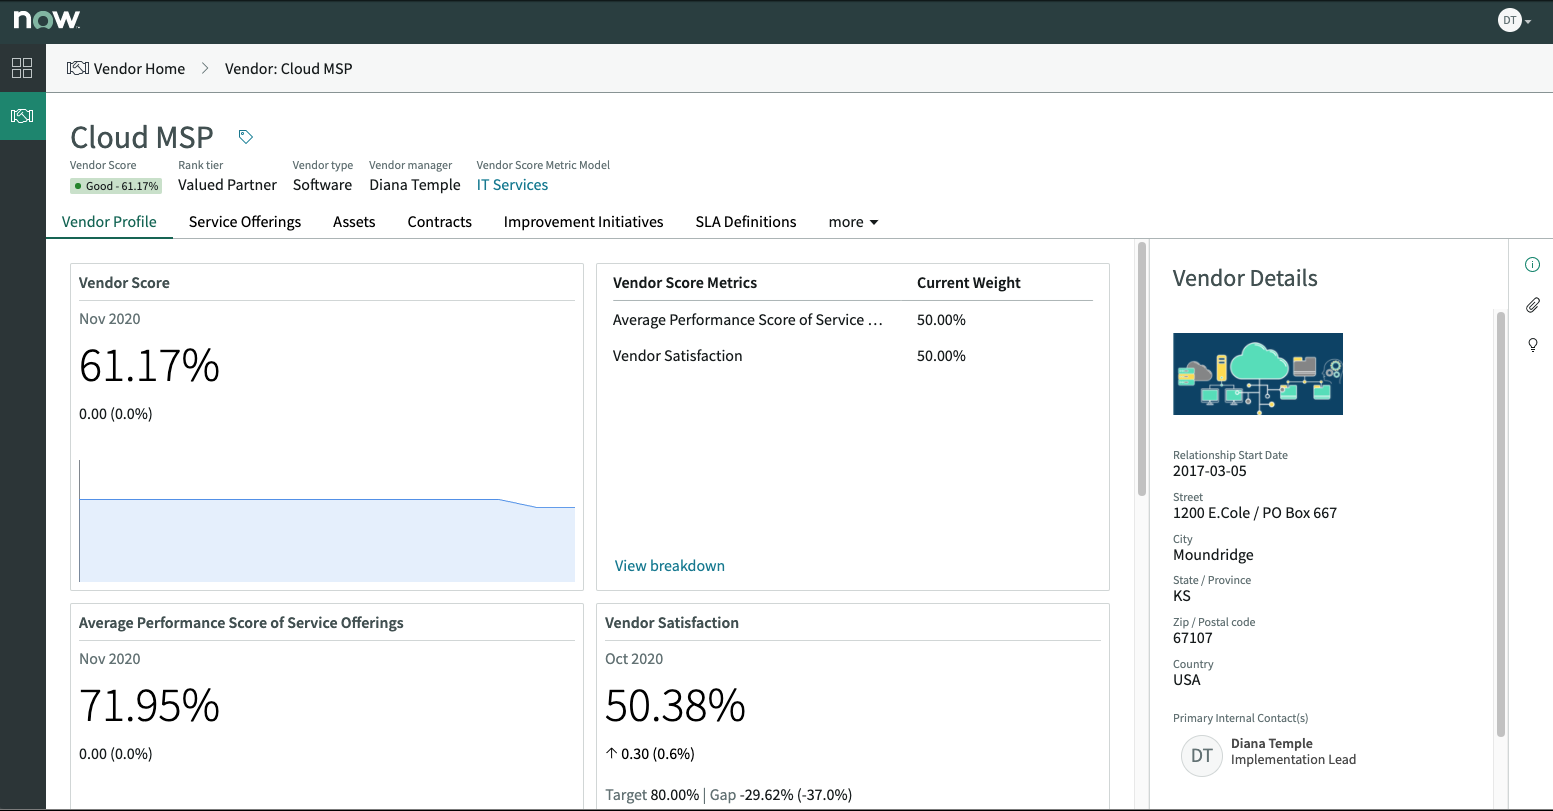
Task: Open the info panel via the circled-i icon
Action: tap(1532, 264)
